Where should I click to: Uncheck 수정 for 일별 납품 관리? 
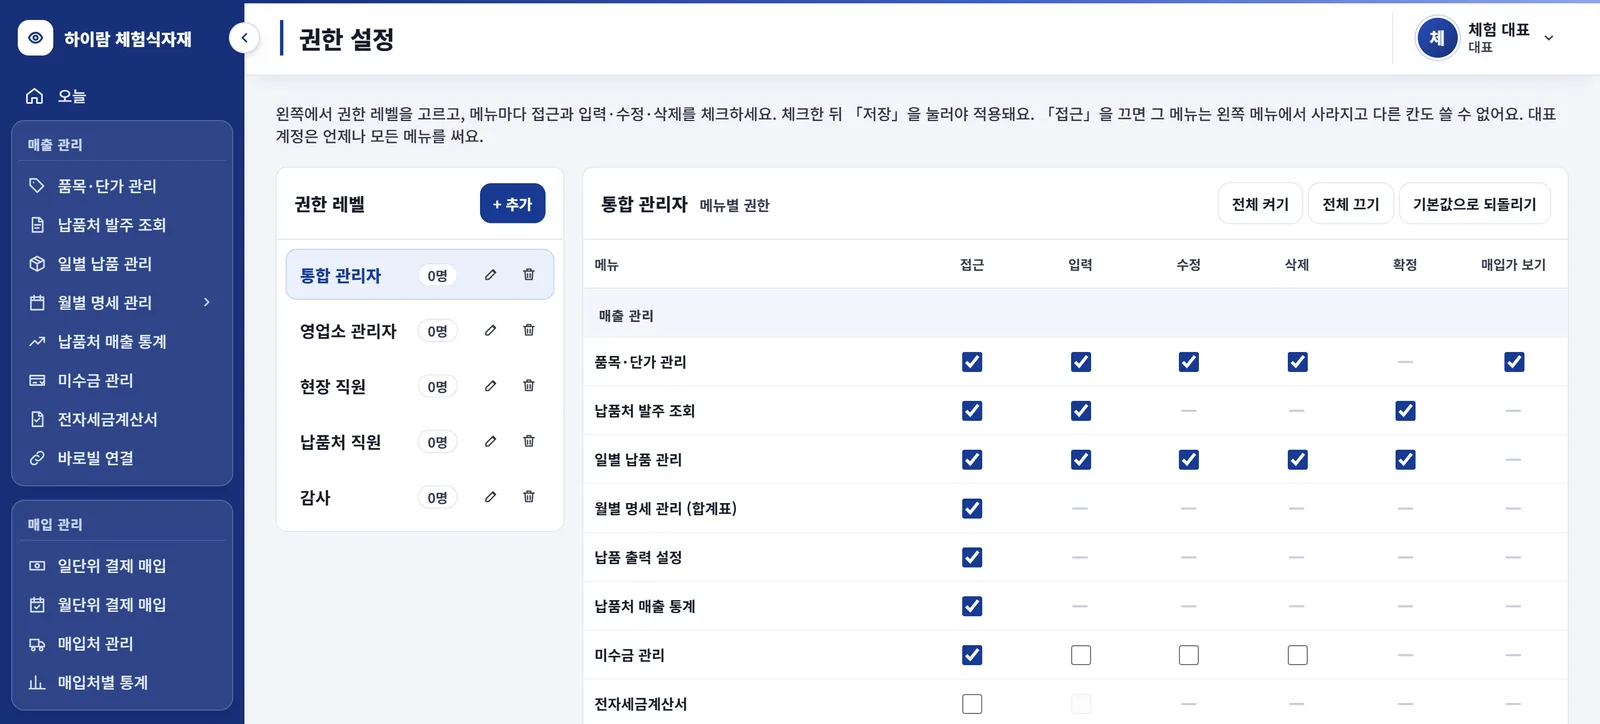(x=1188, y=460)
